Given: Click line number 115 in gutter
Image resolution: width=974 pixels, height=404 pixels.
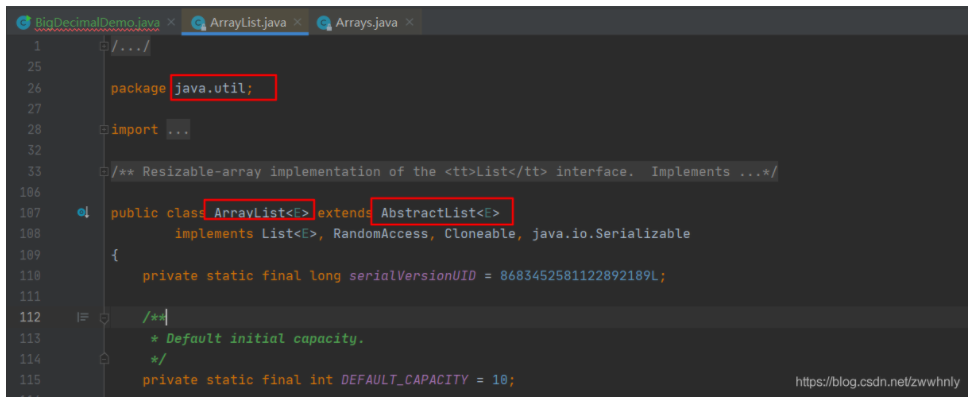Looking at the screenshot, I should (x=30, y=379).
